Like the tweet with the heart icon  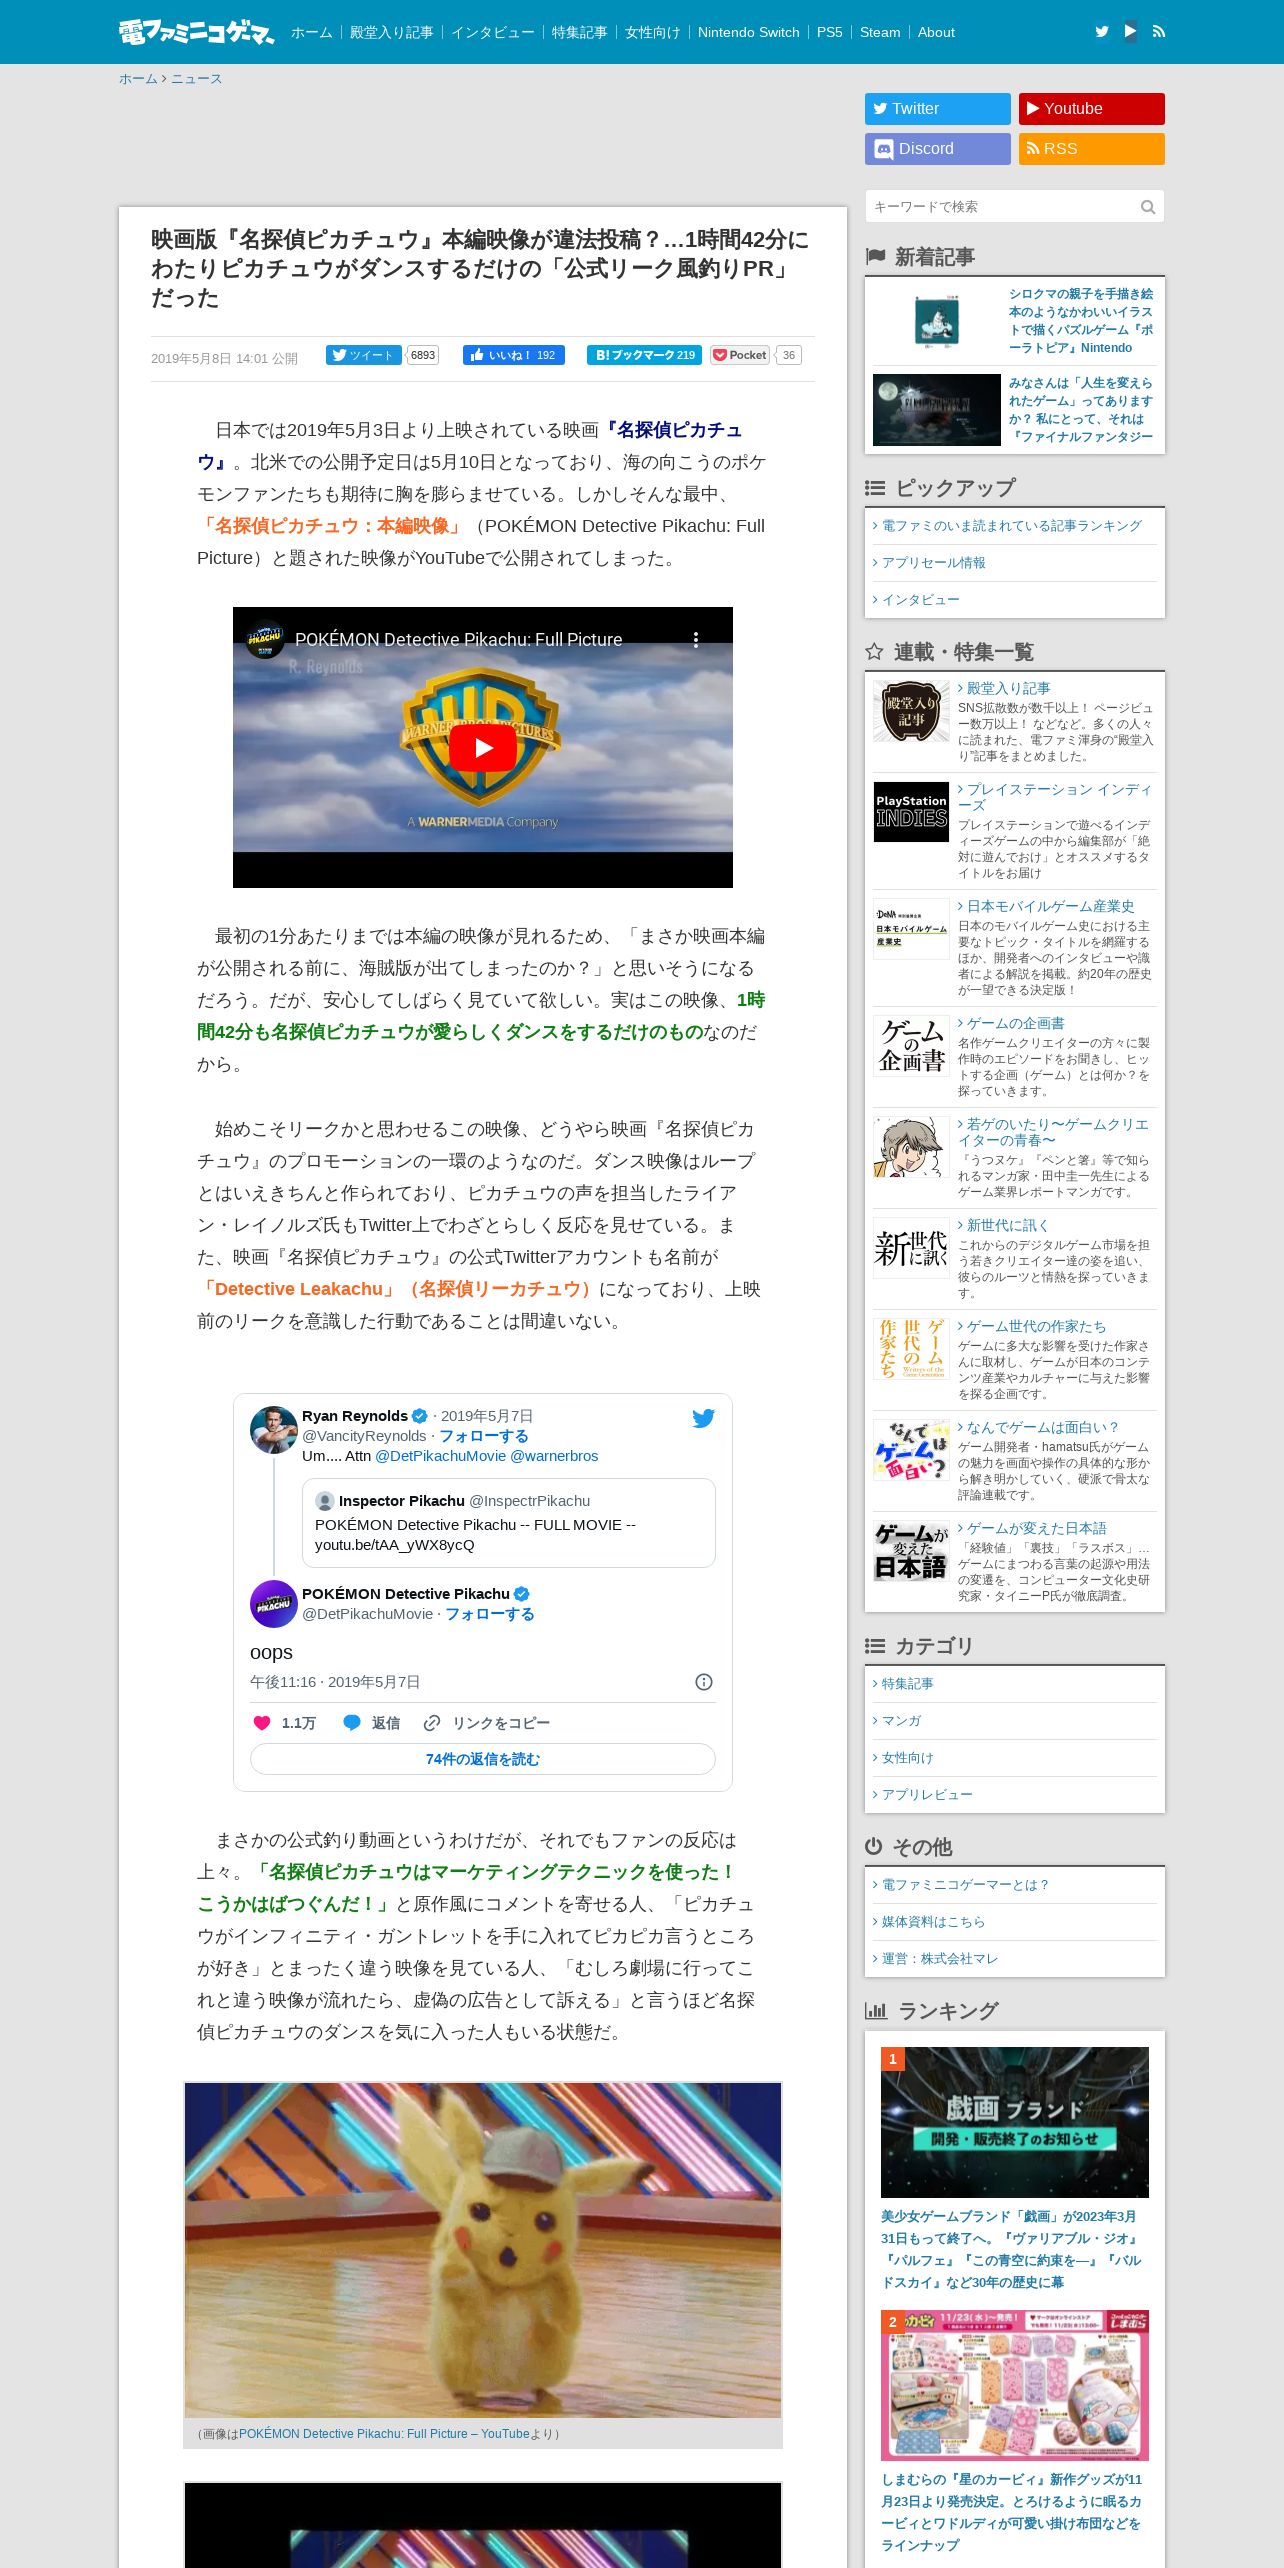coord(262,1723)
